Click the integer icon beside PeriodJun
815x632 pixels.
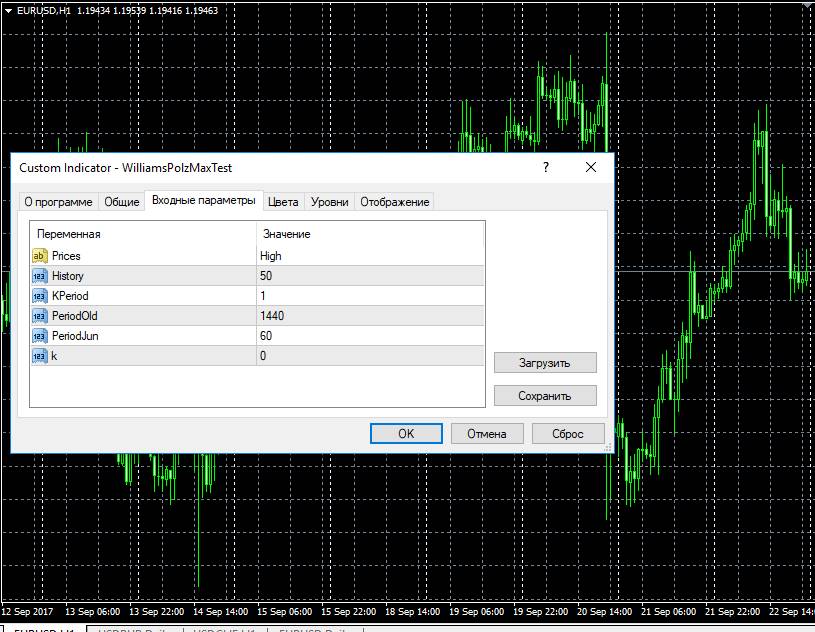coord(40,336)
